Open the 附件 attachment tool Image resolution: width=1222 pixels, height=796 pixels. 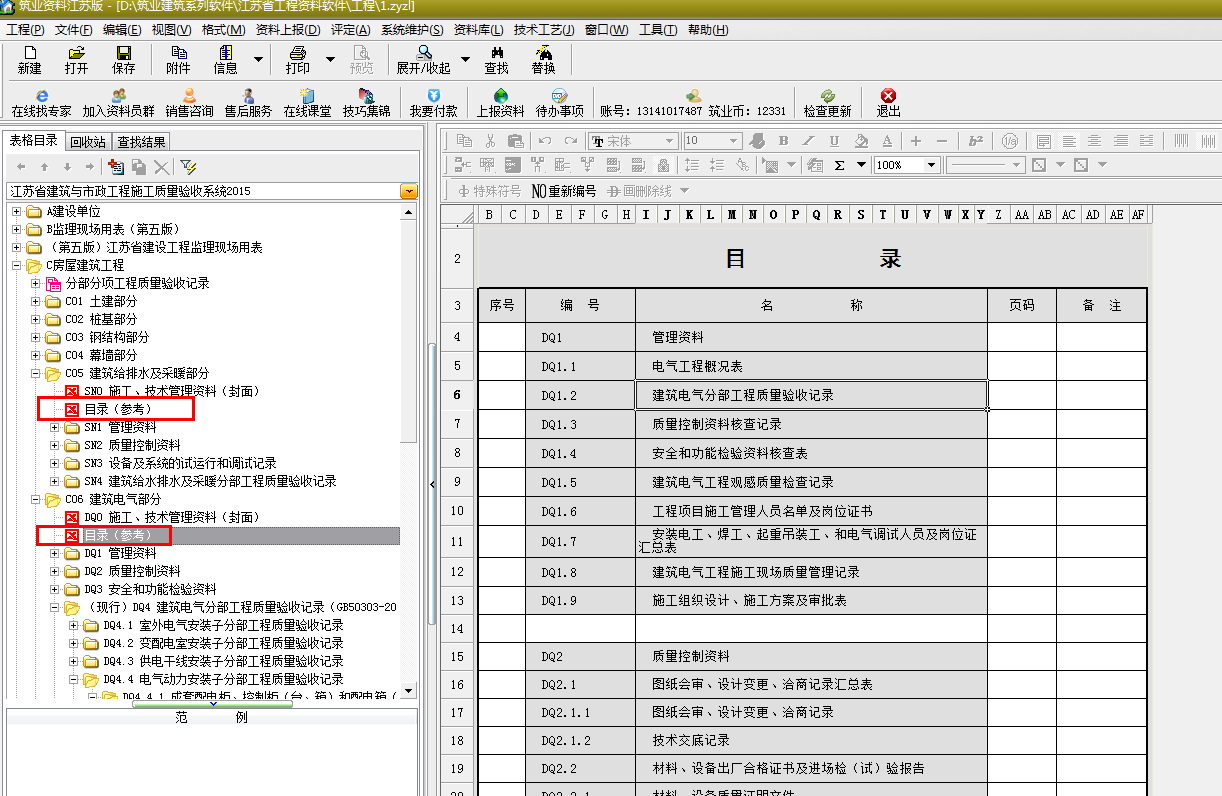(178, 60)
